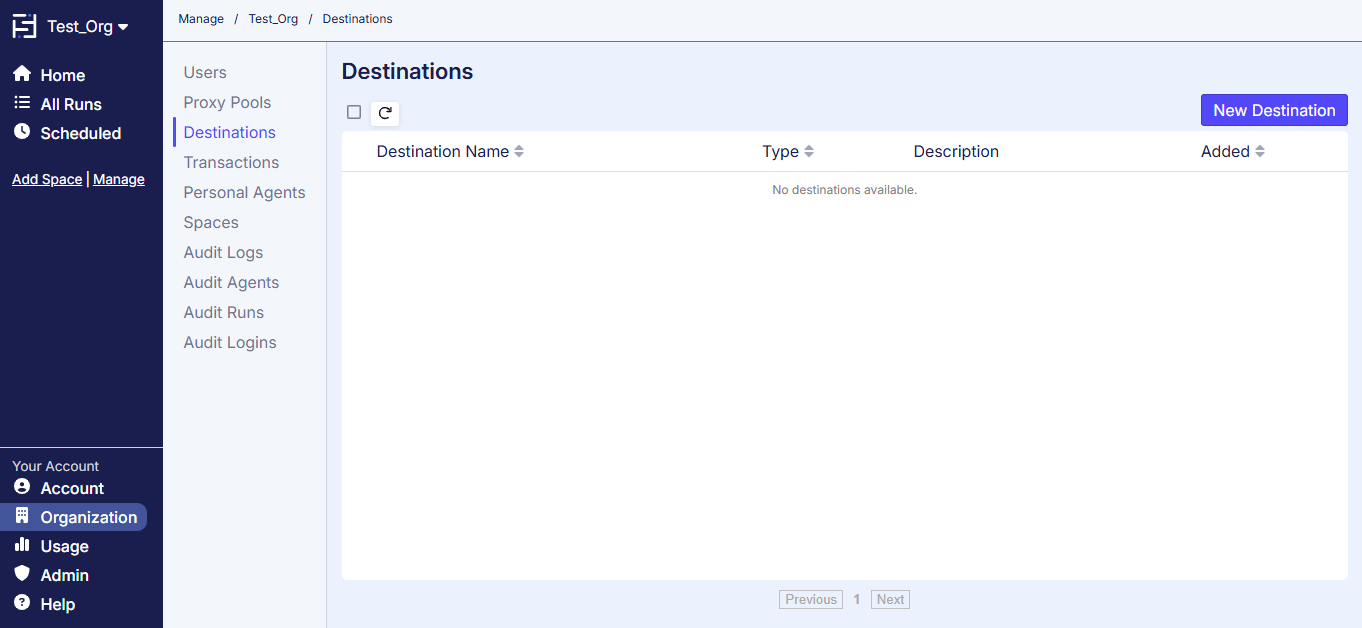The height and width of the screenshot is (628, 1362).
Task: Click the Next page button
Action: pos(890,600)
